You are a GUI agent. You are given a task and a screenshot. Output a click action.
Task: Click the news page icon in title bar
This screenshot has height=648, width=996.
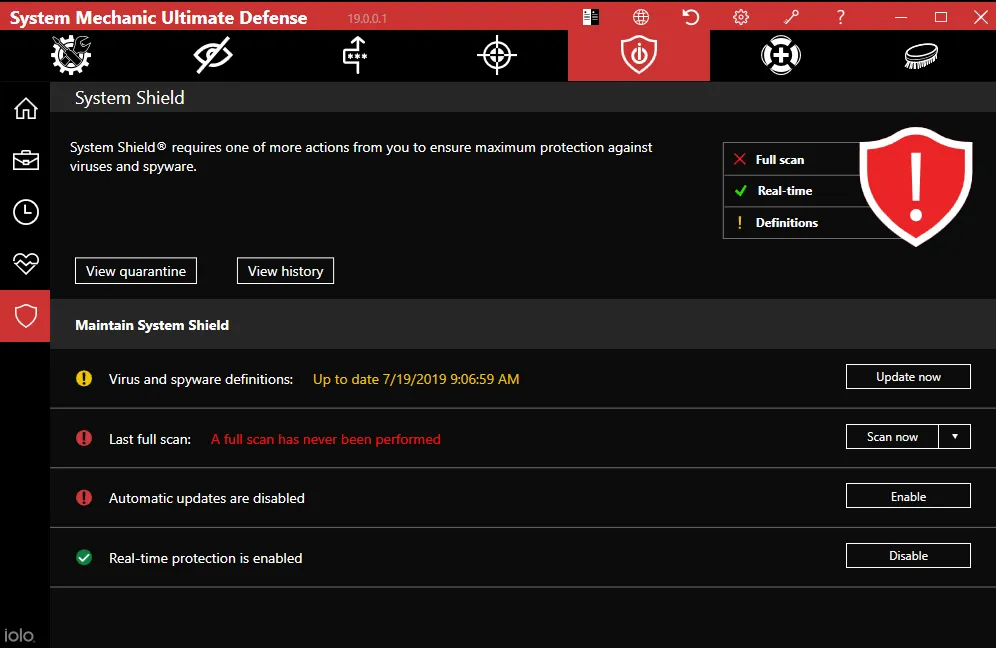click(591, 17)
